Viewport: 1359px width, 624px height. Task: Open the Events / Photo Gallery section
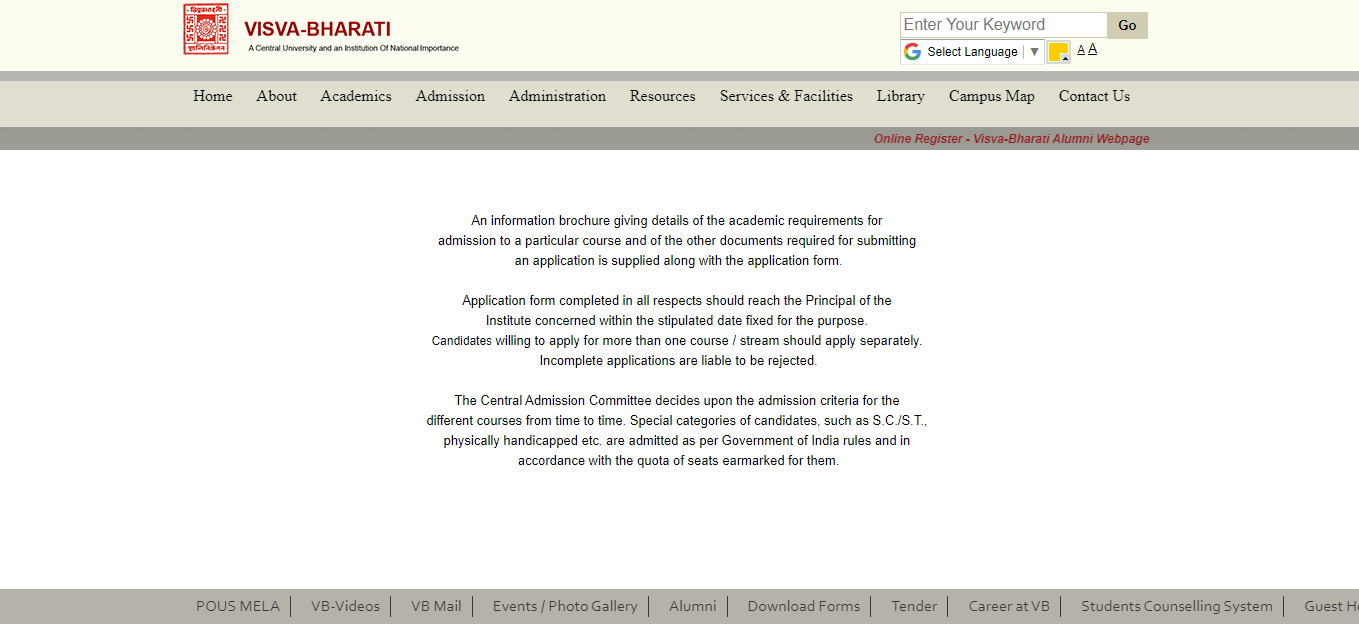tap(564, 606)
